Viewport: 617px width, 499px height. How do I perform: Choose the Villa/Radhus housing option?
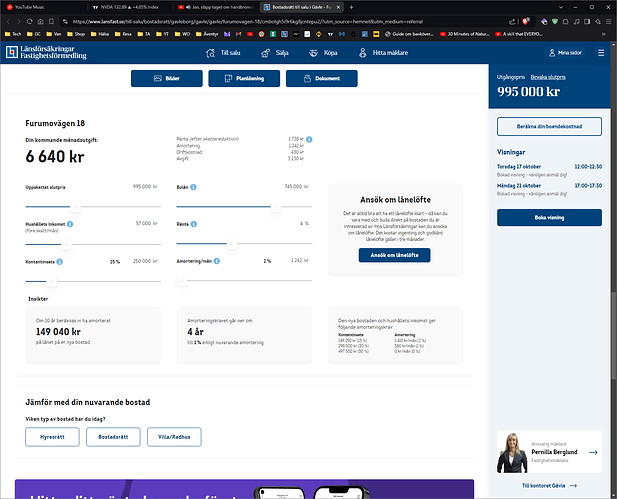(174, 437)
